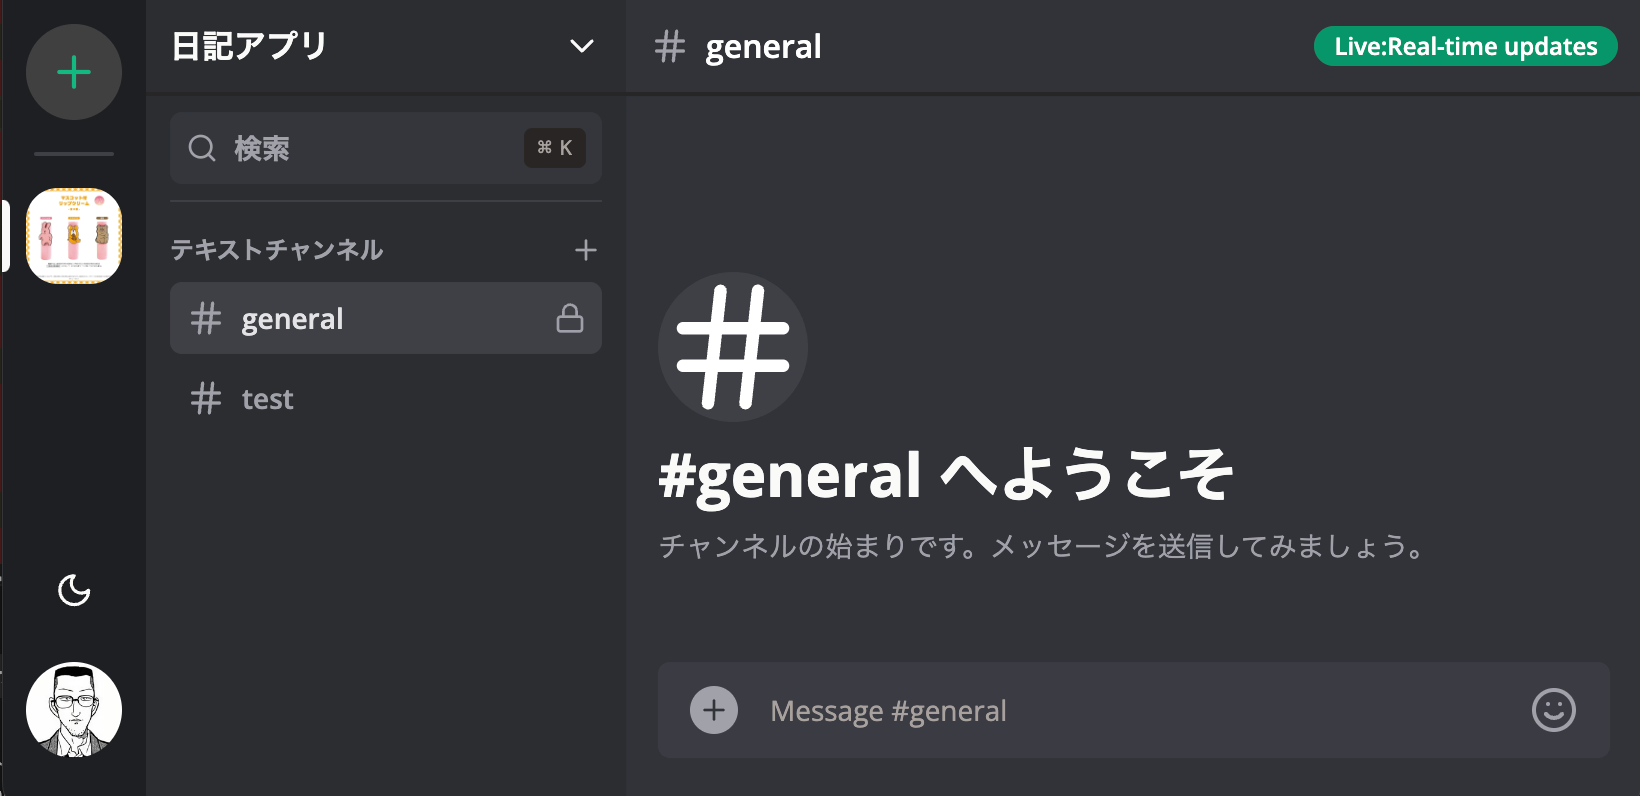Open the emoji picker smiley icon
This screenshot has width=1640, height=796.
[1553, 710]
